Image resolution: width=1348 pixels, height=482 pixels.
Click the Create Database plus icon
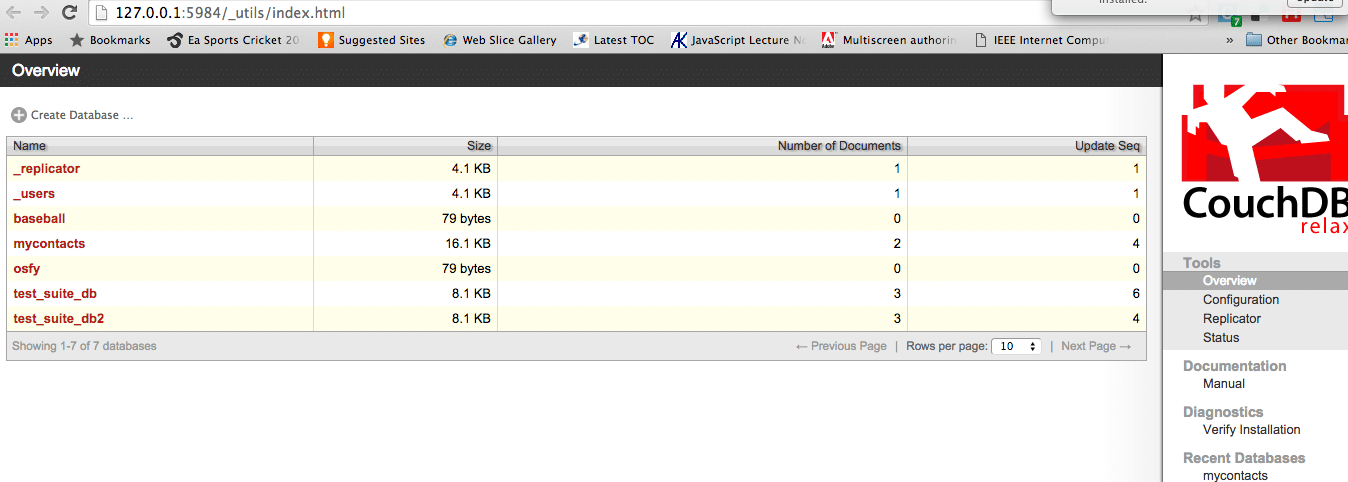(19, 115)
